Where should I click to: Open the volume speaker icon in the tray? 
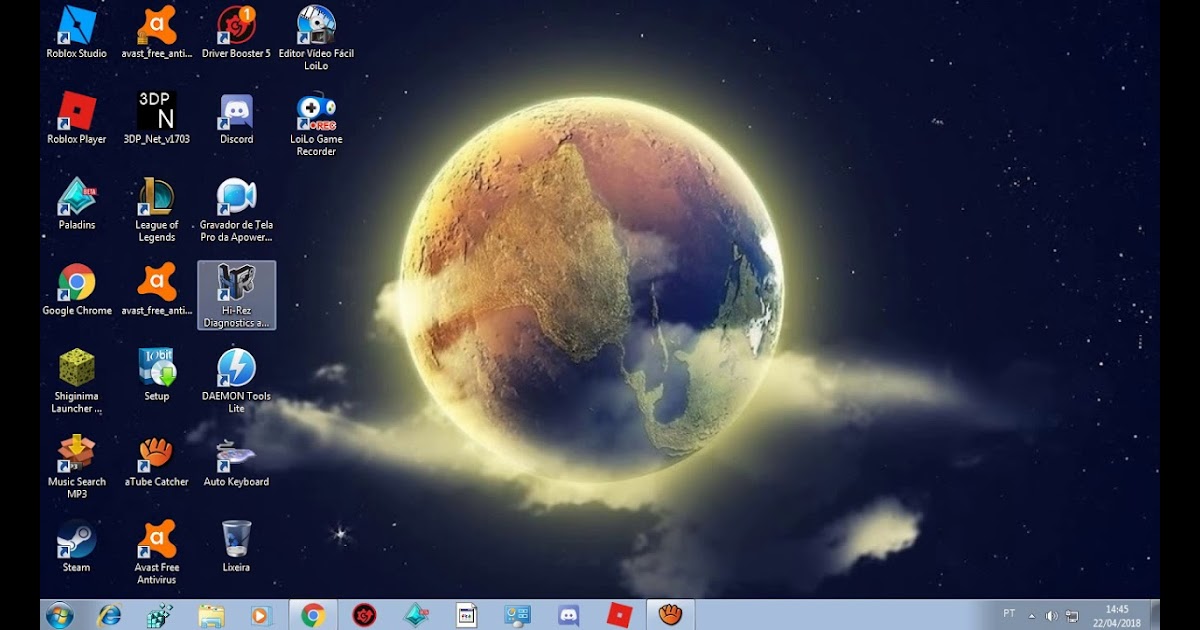pyautogui.click(x=1051, y=616)
